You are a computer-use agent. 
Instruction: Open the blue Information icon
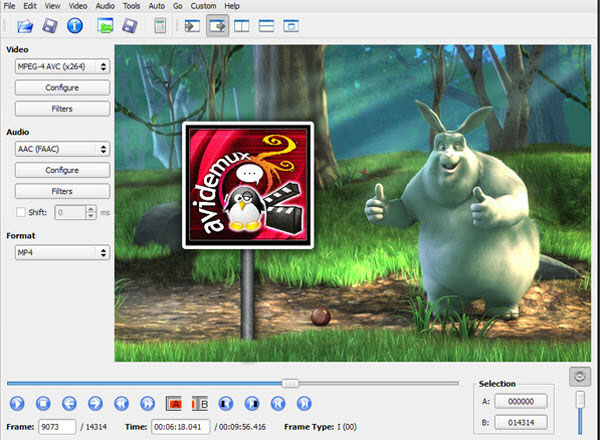click(x=74, y=25)
